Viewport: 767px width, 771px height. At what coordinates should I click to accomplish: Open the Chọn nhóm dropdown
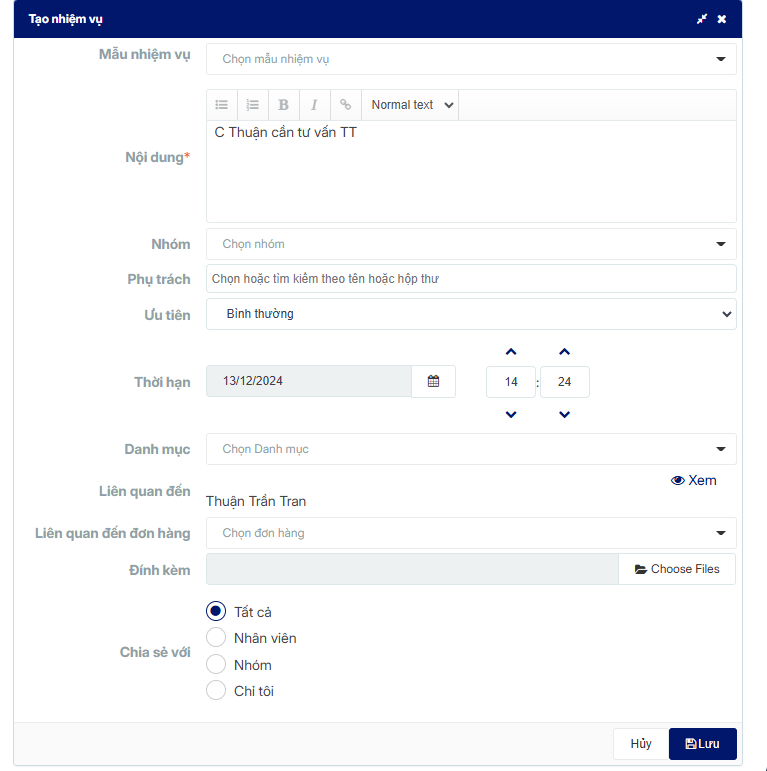471,244
